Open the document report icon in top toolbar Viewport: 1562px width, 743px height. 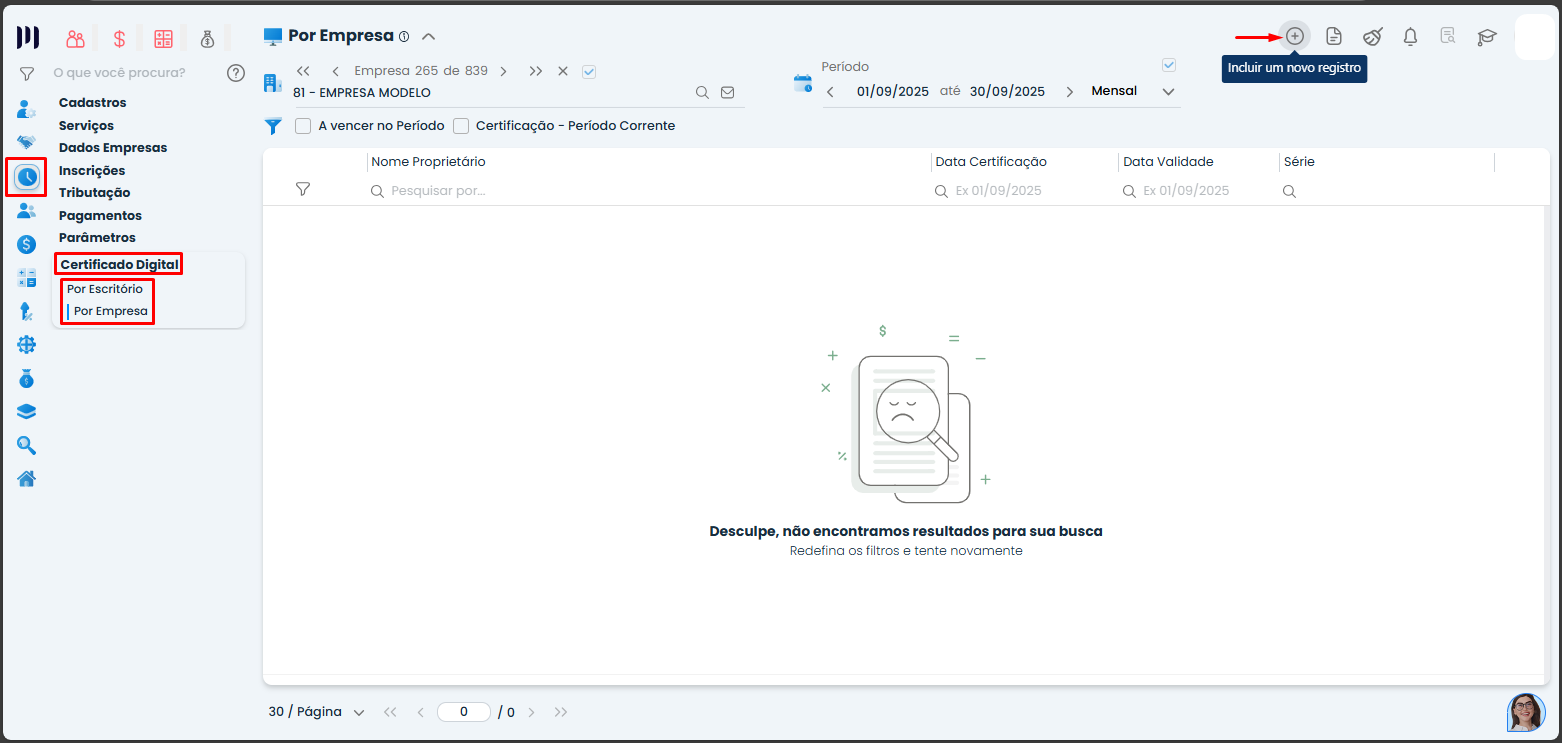pos(1334,37)
